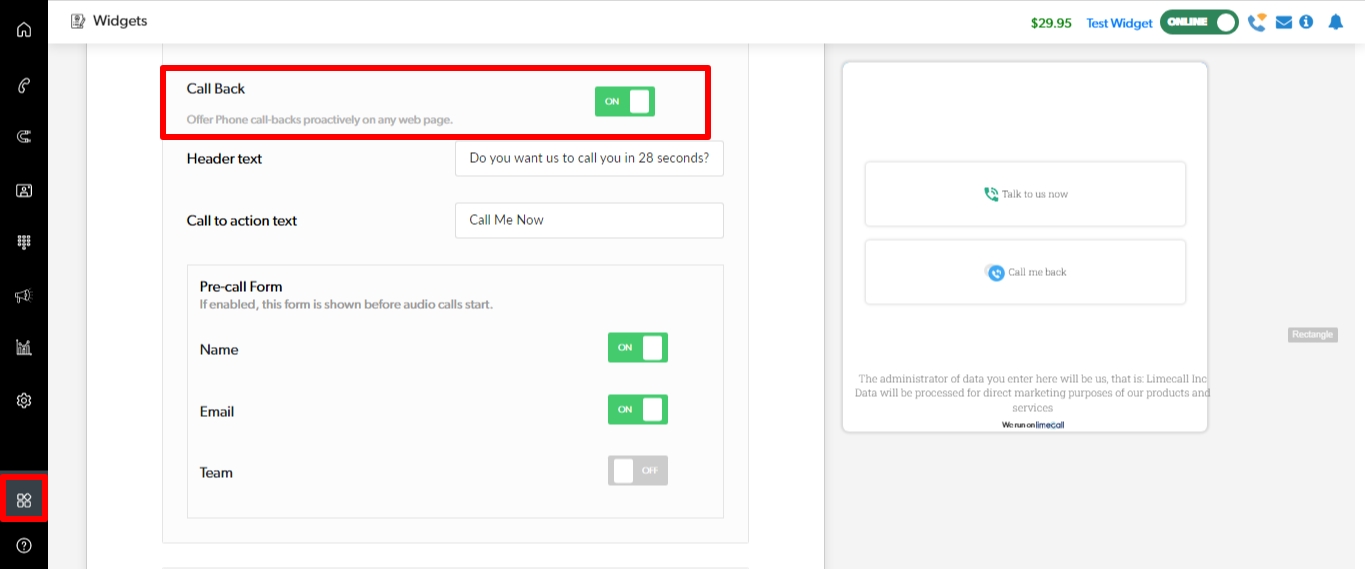Screen dimensions: 1365x569
Task: Open the contacts card sidebar icon
Action: click(x=24, y=190)
